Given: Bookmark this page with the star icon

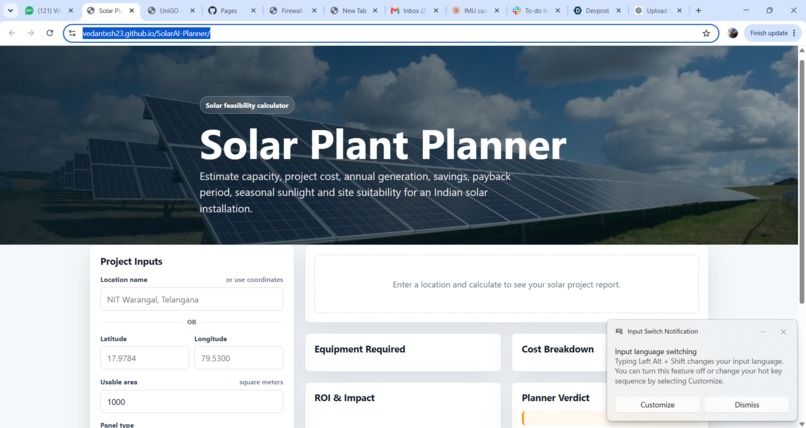Looking at the screenshot, I should (x=706, y=33).
